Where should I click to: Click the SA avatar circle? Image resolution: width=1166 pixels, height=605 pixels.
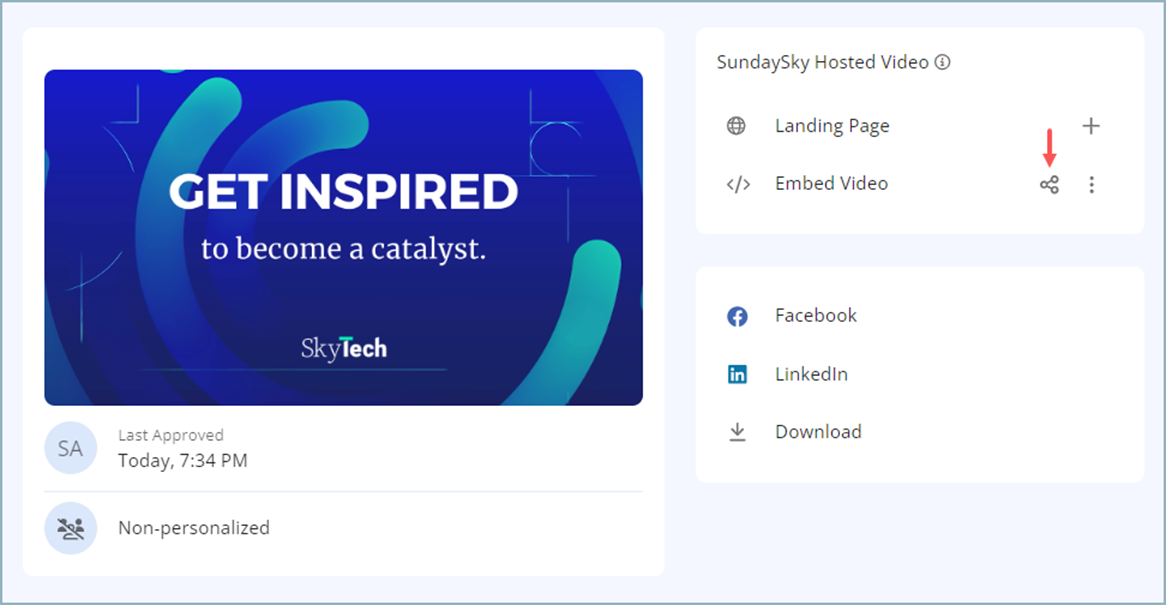click(x=70, y=448)
